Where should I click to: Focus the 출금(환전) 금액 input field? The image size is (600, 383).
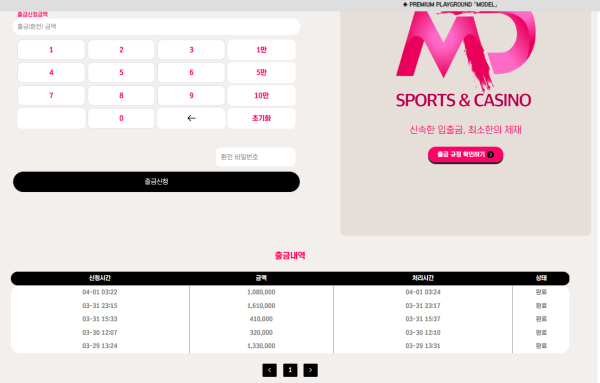coord(157,26)
